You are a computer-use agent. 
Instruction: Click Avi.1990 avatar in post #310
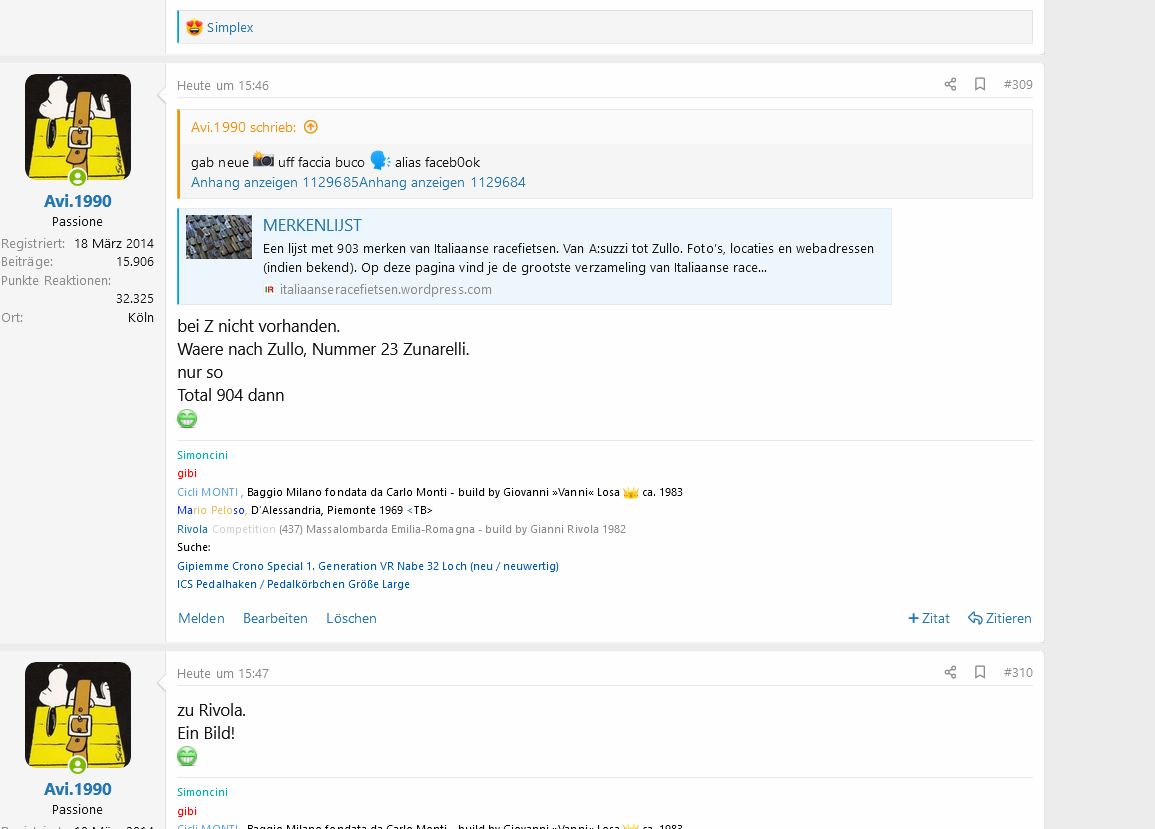click(78, 715)
